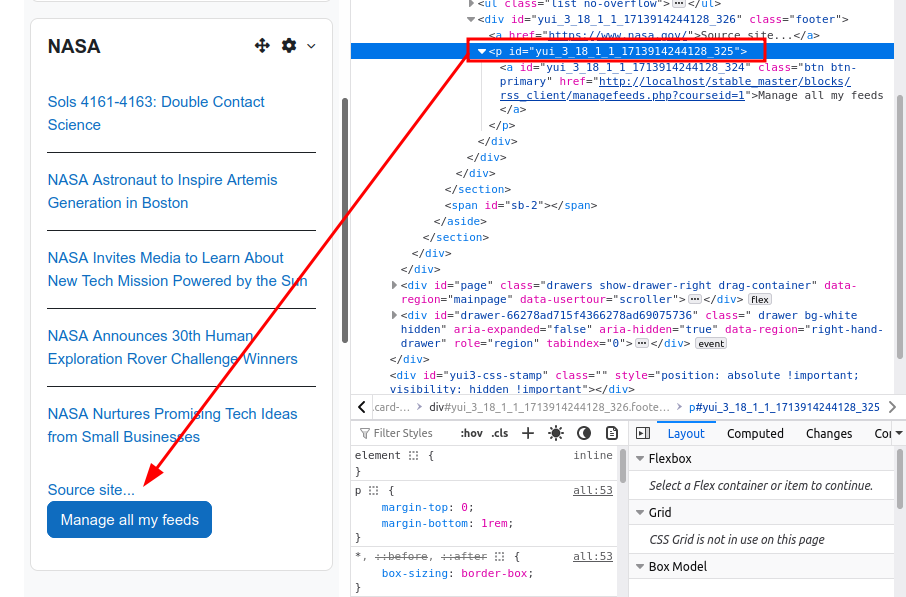Click selector highlighter icon beside element rule
Image resolution: width=906 pixels, height=597 pixels.
(413, 455)
